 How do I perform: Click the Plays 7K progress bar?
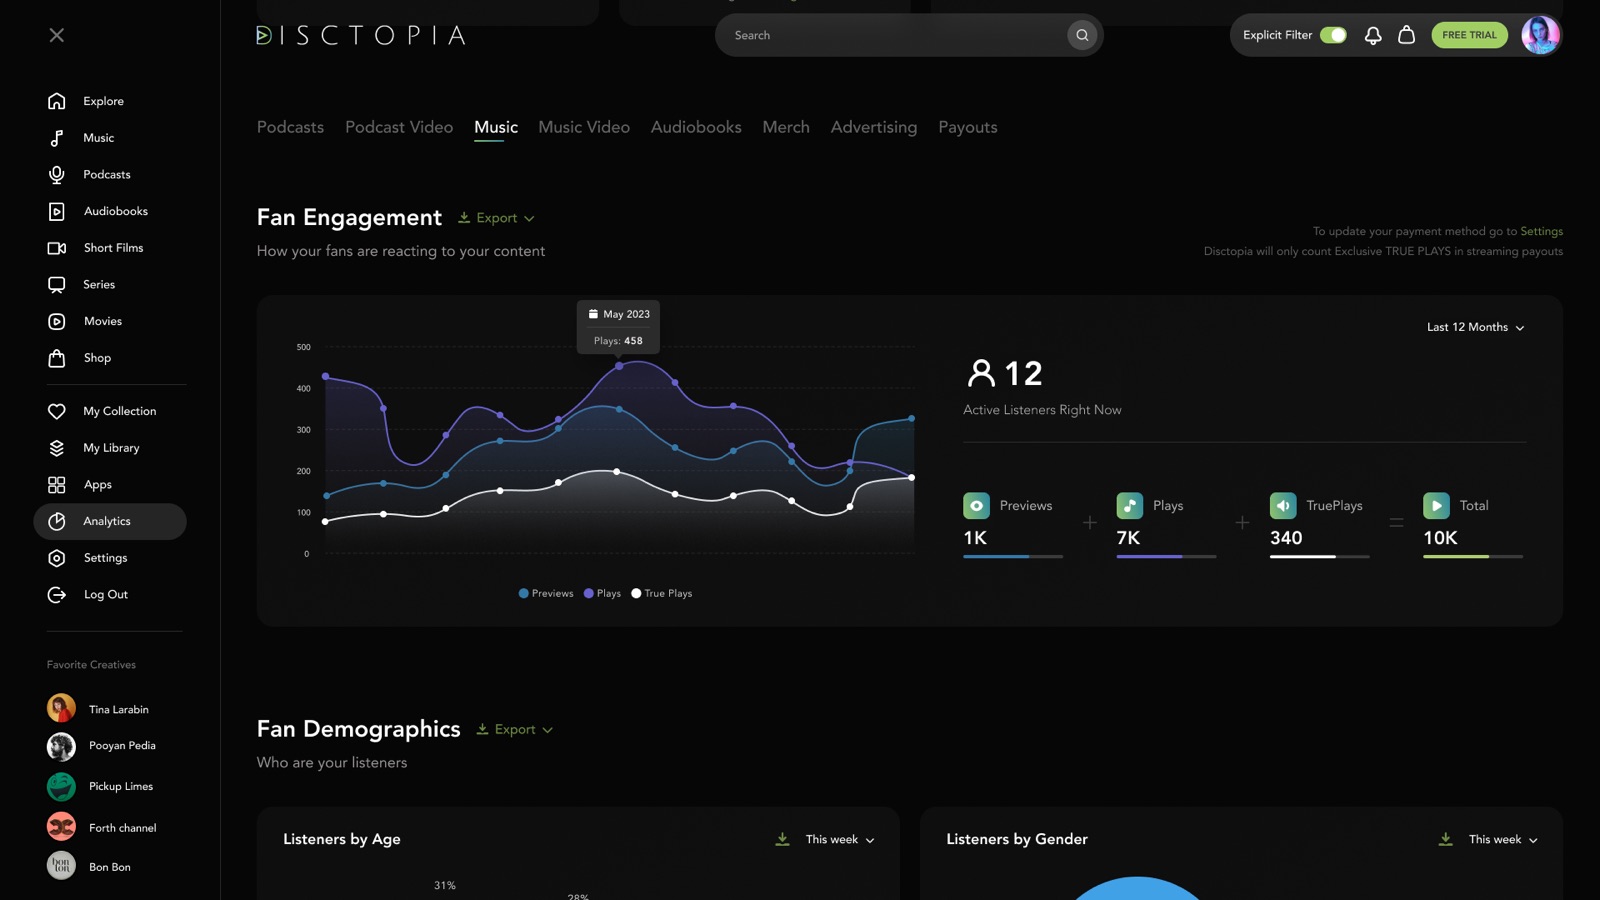tap(1166, 557)
